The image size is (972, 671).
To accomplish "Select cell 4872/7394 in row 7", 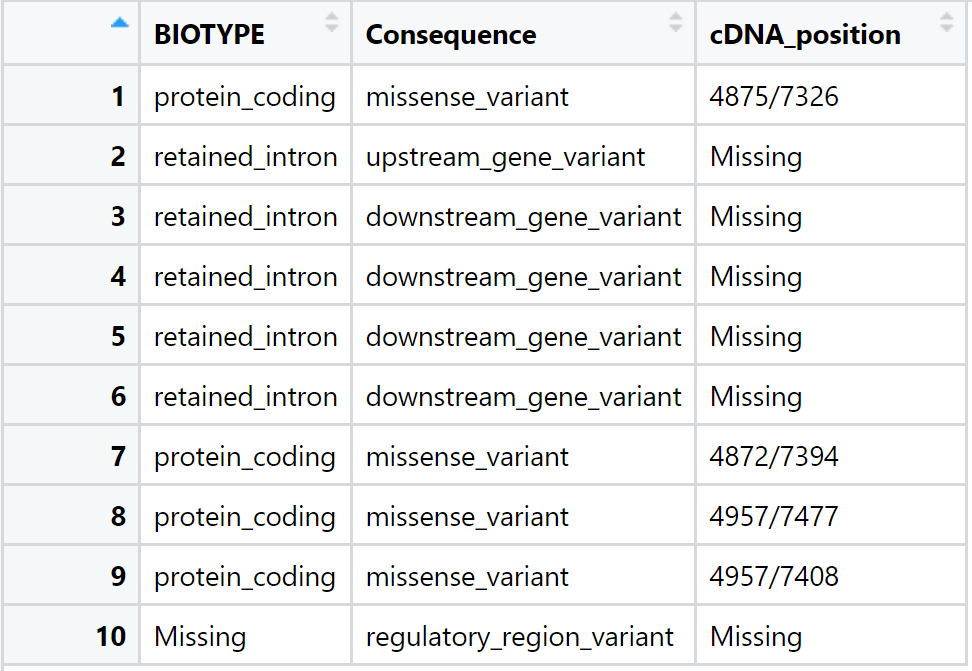I will click(831, 456).
